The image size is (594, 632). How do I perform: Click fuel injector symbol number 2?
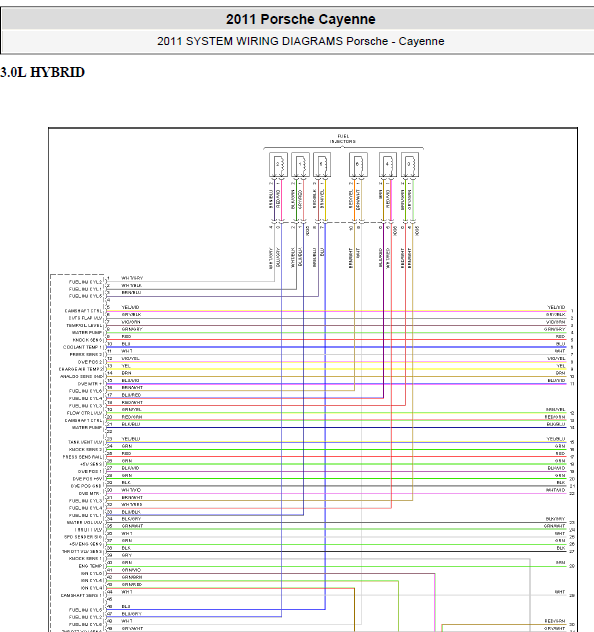point(278,164)
